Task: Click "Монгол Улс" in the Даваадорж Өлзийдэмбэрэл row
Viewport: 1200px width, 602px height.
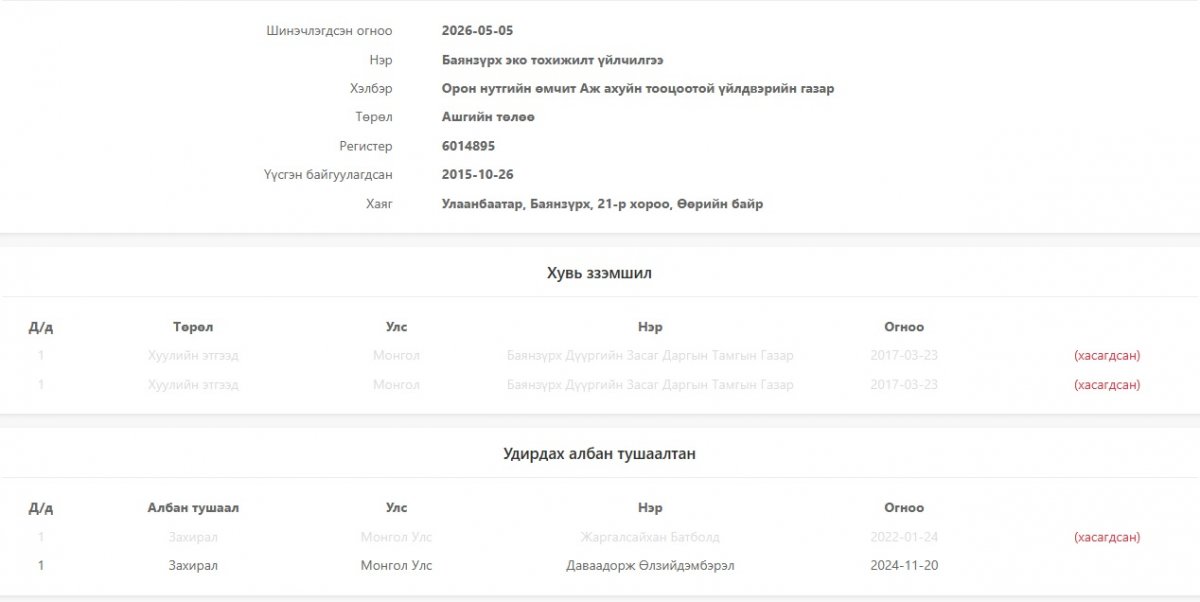Action: 397,566
